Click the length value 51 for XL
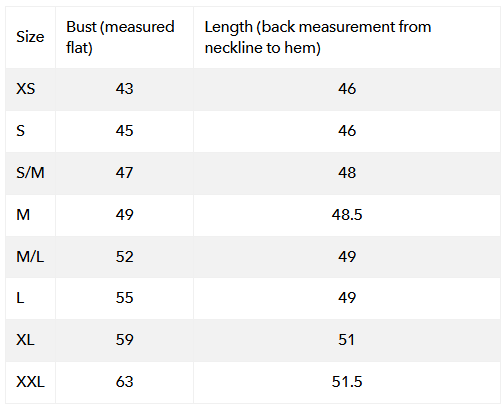This screenshot has width=504, height=407. 347,340
